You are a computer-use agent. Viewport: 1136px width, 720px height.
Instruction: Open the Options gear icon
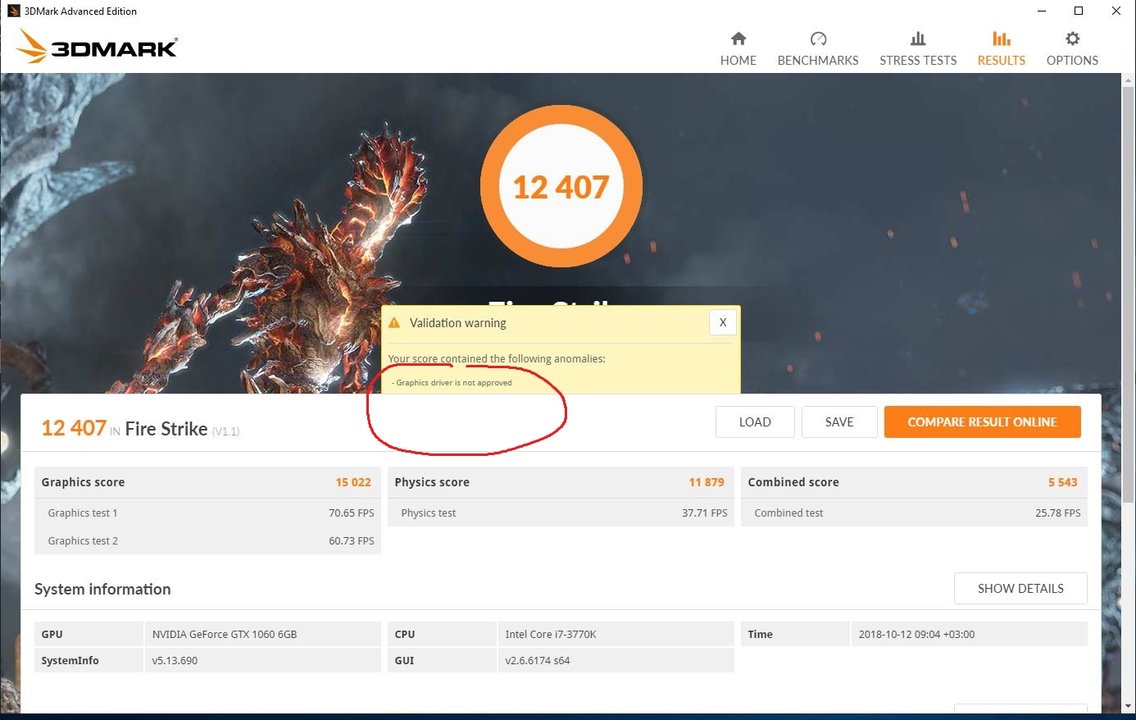(x=1072, y=38)
